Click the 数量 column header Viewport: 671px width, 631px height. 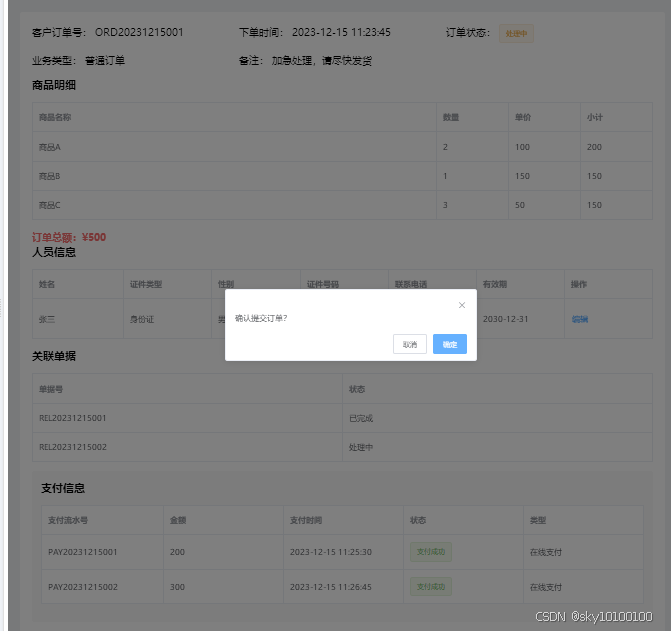click(x=451, y=117)
